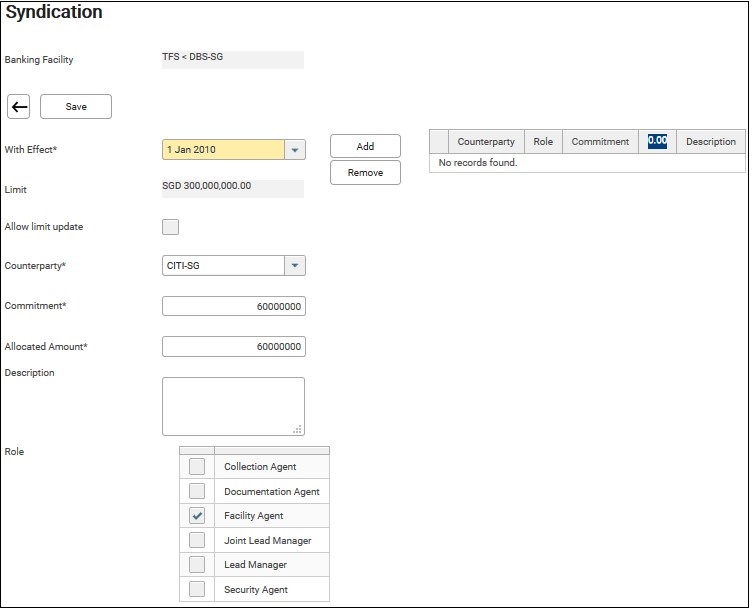Click the Commitment column header
752x609 pixels.
[600, 142]
